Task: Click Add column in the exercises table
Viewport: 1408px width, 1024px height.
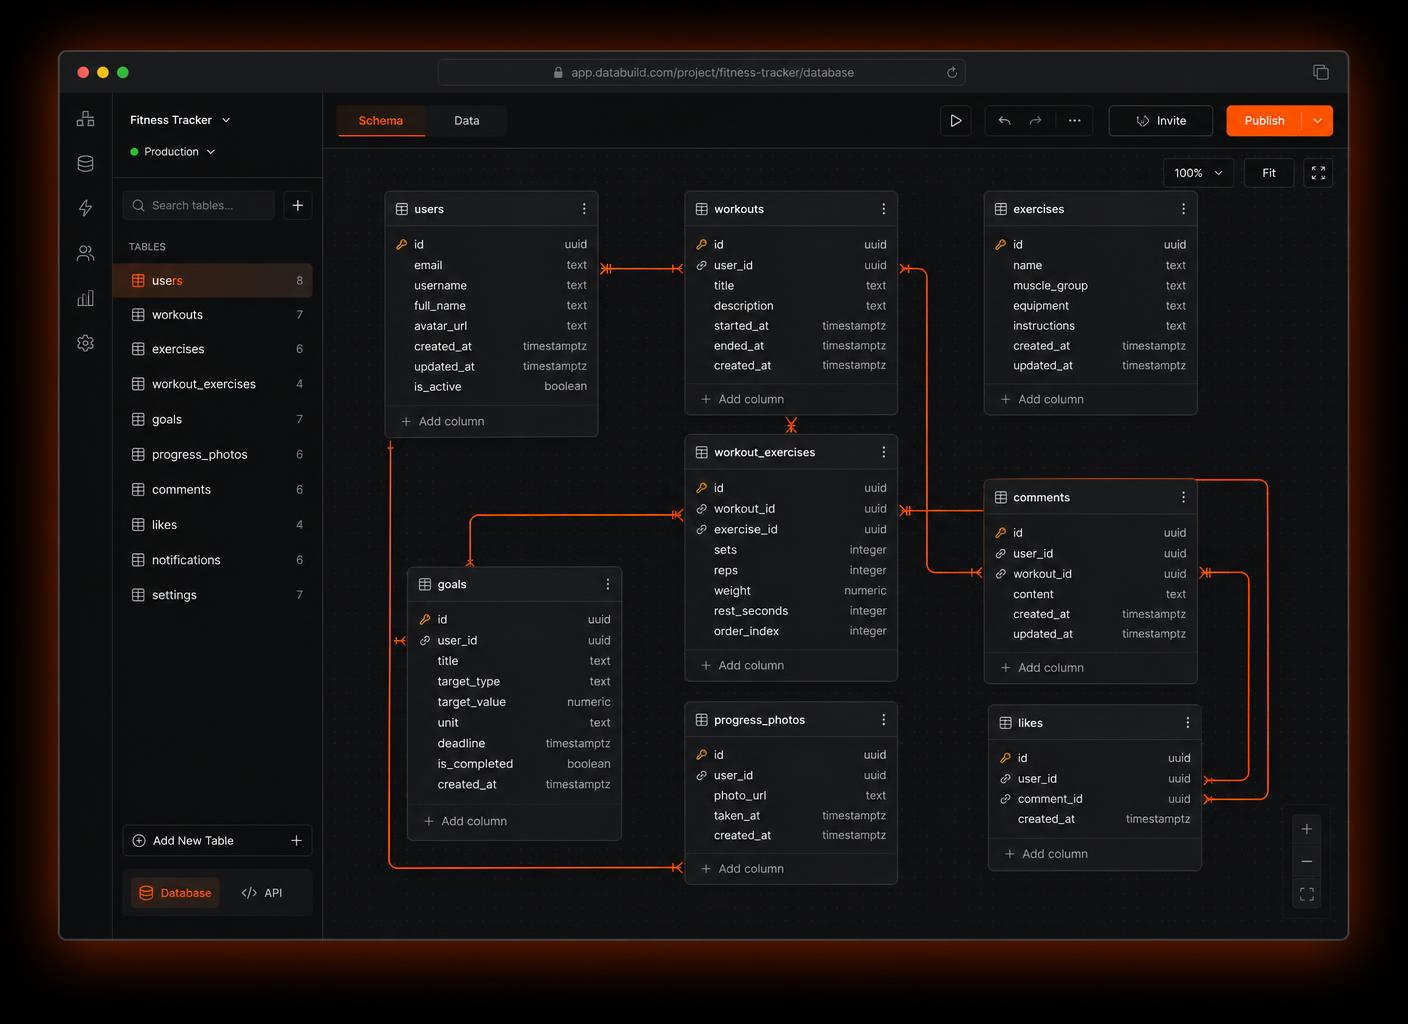Action: point(1042,399)
